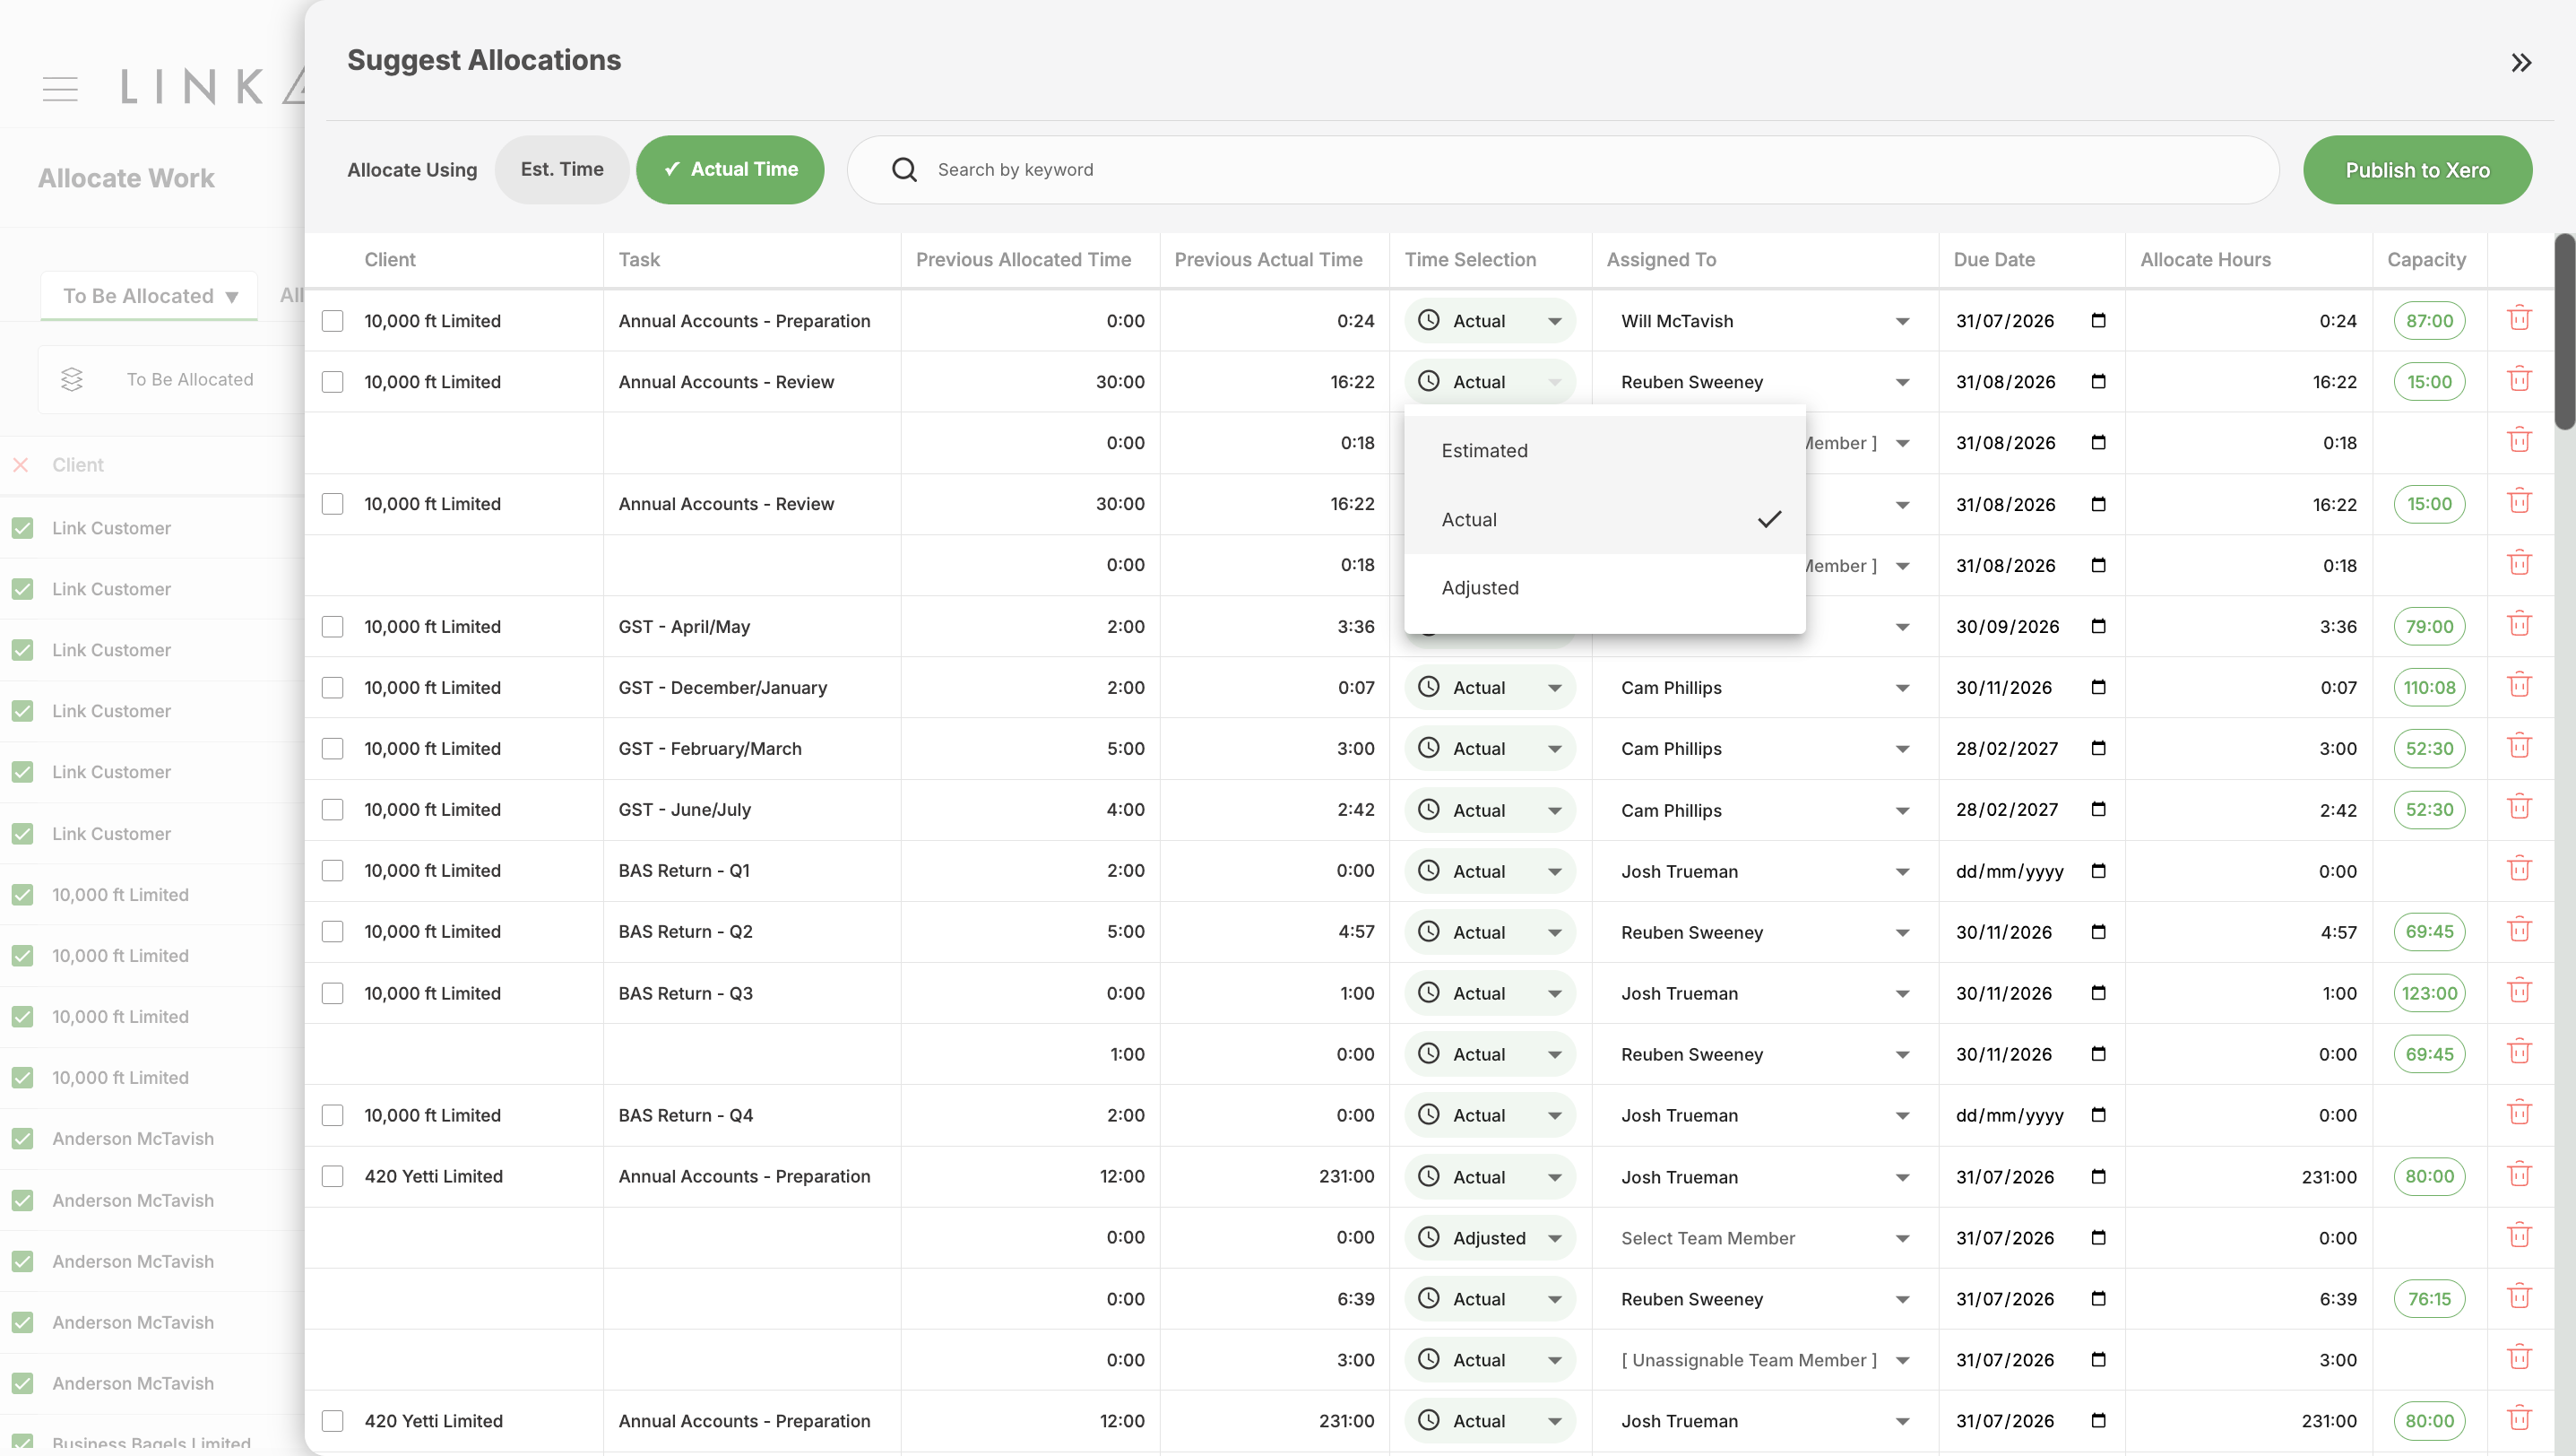Tick checkbox for BAS Return - Q1 row
2576x1456 pixels.
click(x=333, y=871)
